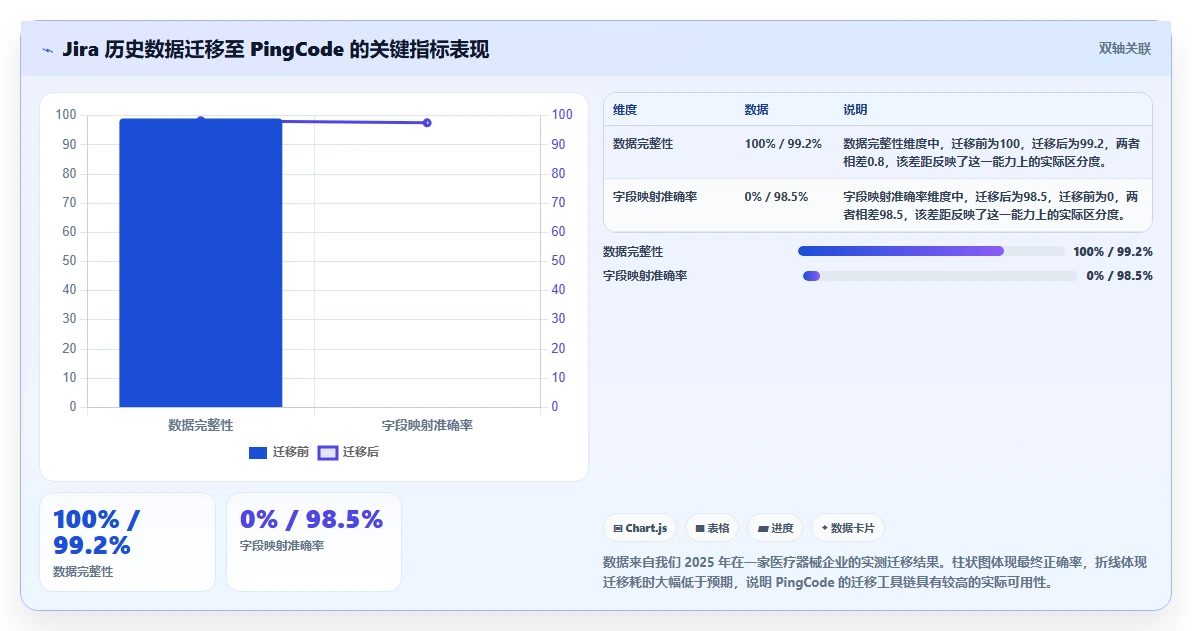Click the 数据完整性 x-axis label
The image size is (1192, 631).
pos(201,426)
